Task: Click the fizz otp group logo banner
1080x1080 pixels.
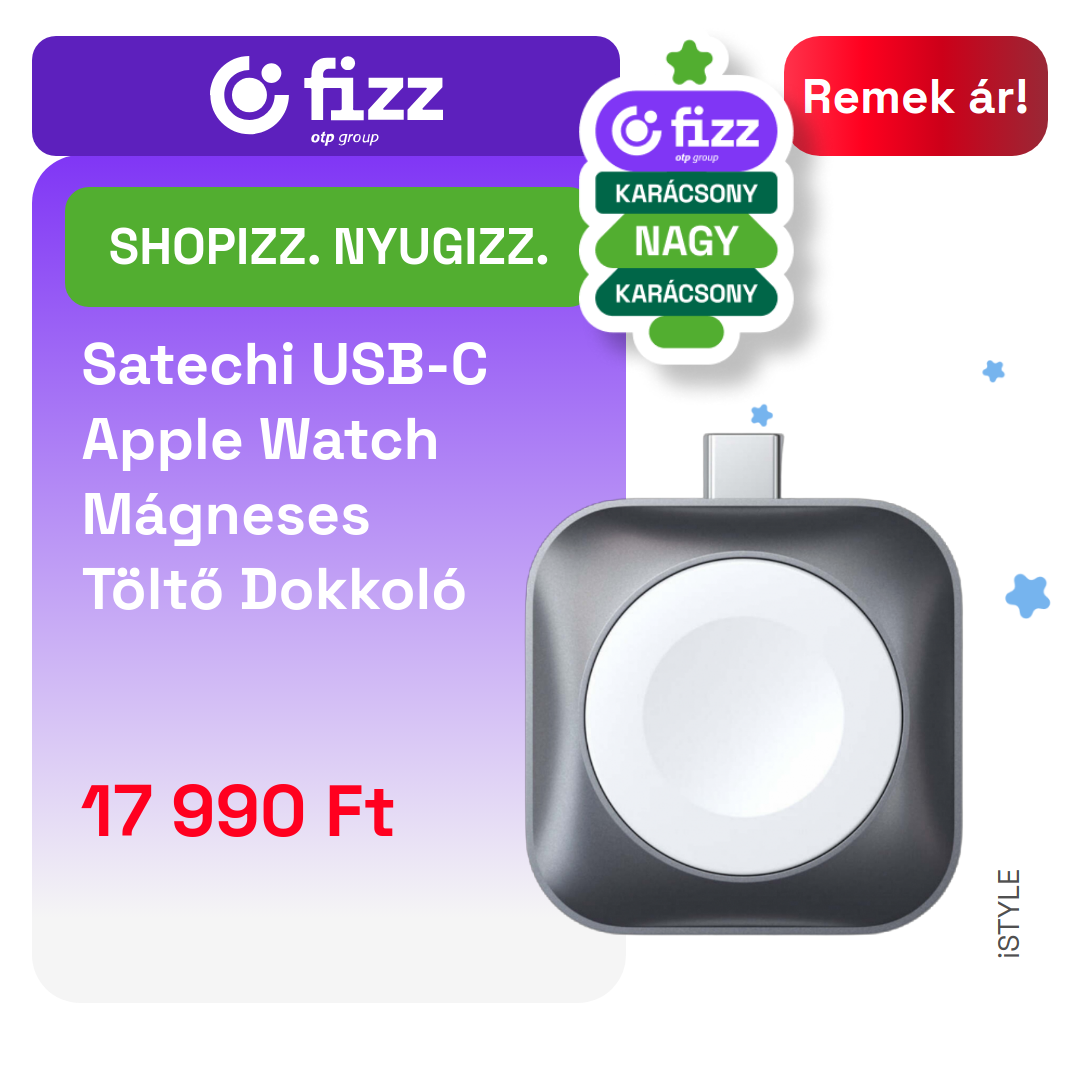Action: (326, 96)
